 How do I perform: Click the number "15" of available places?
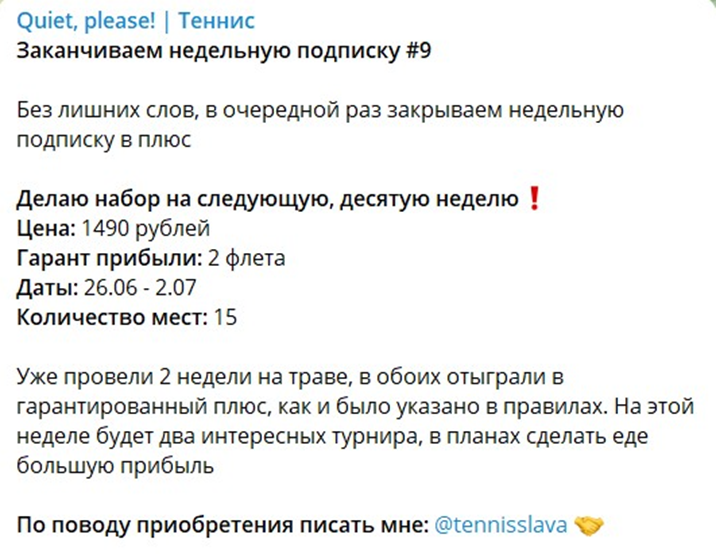(227, 318)
